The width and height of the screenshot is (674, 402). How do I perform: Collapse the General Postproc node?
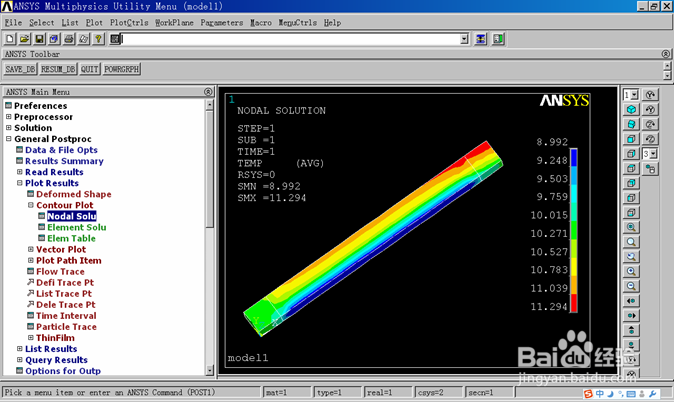tap(8, 139)
